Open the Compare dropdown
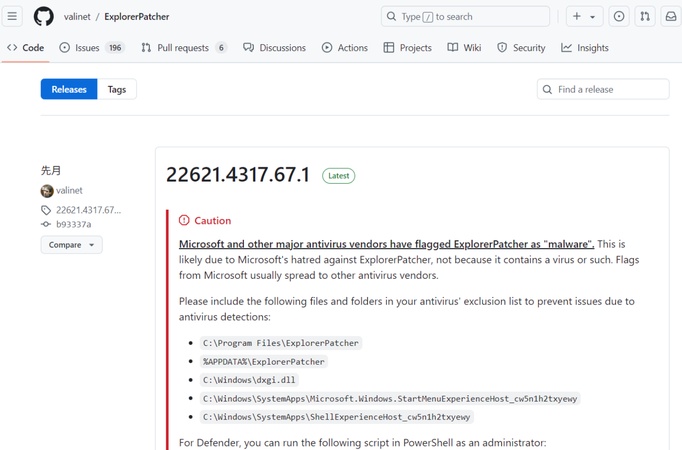The image size is (682, 450). [72, 245]
